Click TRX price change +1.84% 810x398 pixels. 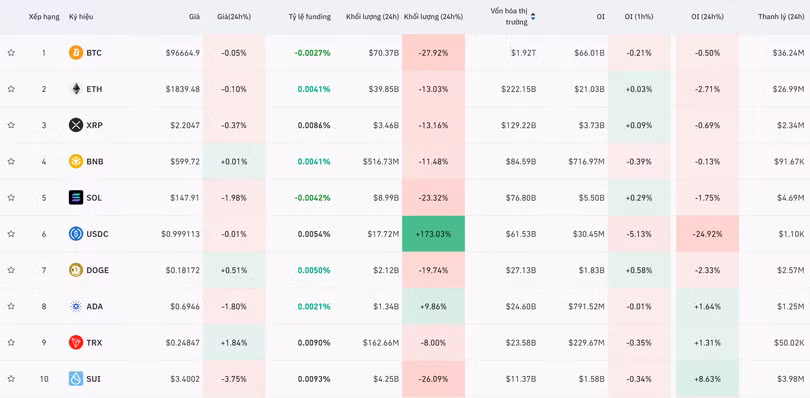[x=234, y=343]
